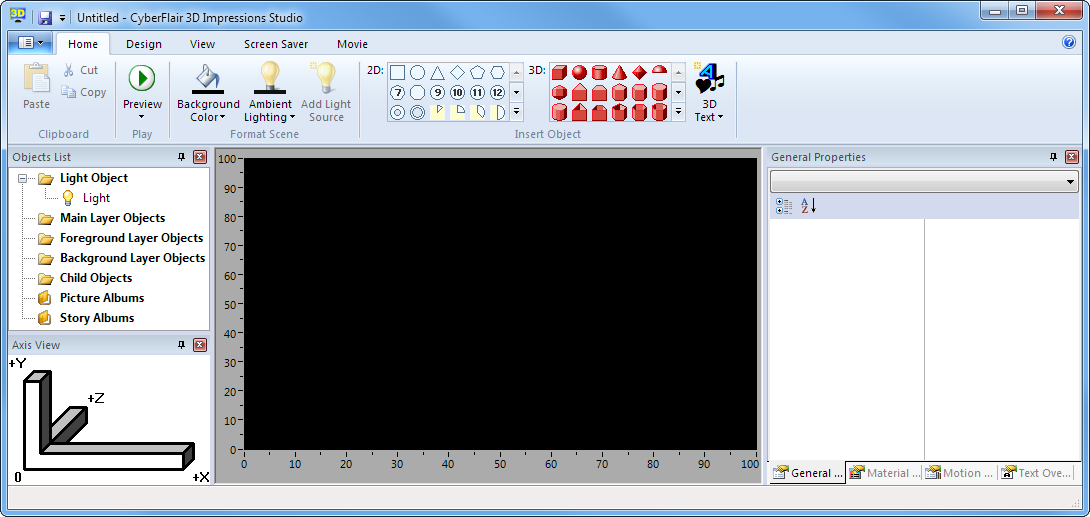Click the Background Color paint bucket icon
Image resolution: width=1090 pixels, height=517 pixels.
click(208, 78)
